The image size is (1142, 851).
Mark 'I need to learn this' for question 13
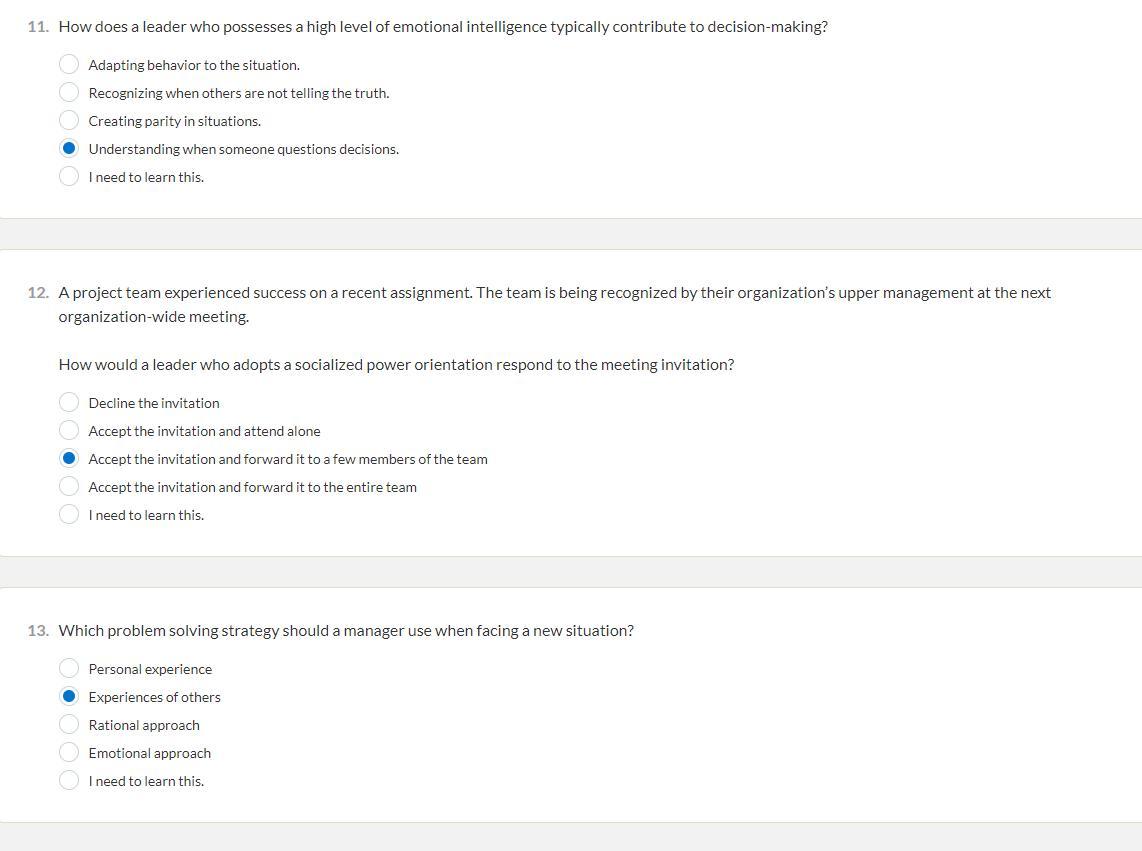pyautogui.click(x=68, y=780)
